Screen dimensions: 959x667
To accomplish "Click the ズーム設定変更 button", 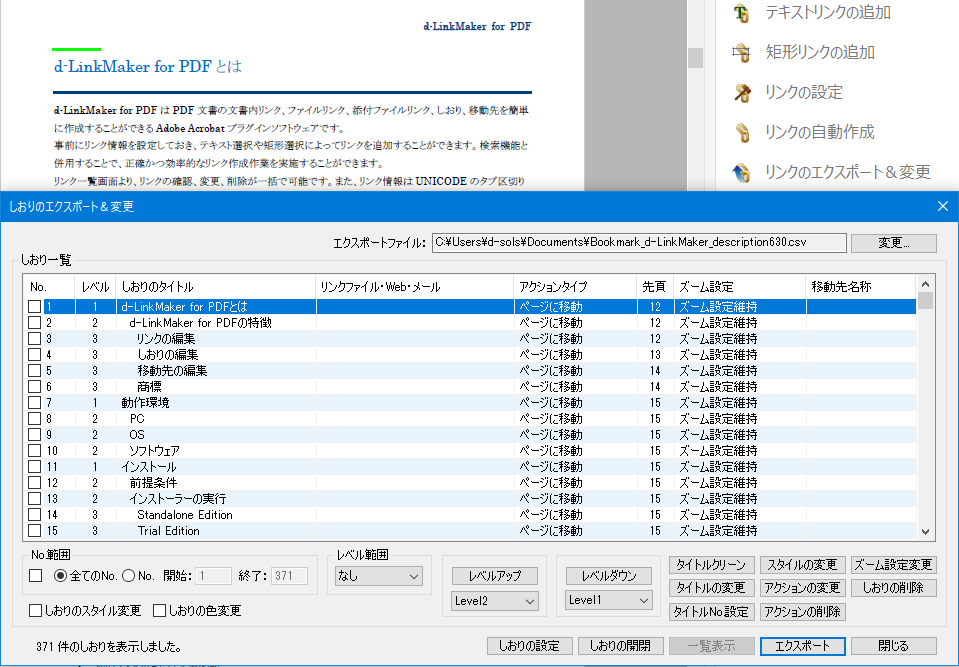I will [x=894, y=564].
